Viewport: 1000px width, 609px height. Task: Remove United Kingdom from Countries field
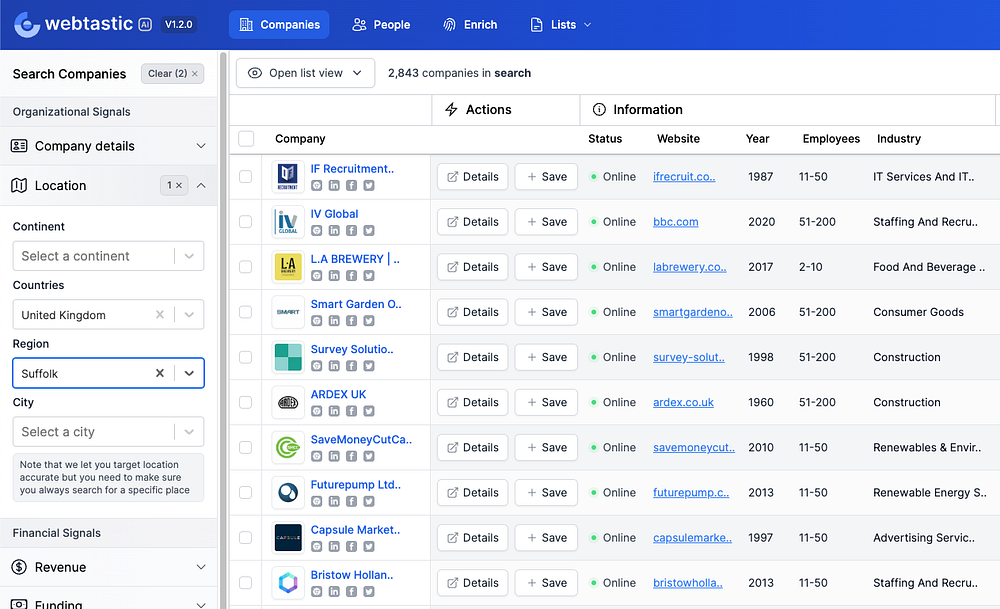[x=159, y=315]
